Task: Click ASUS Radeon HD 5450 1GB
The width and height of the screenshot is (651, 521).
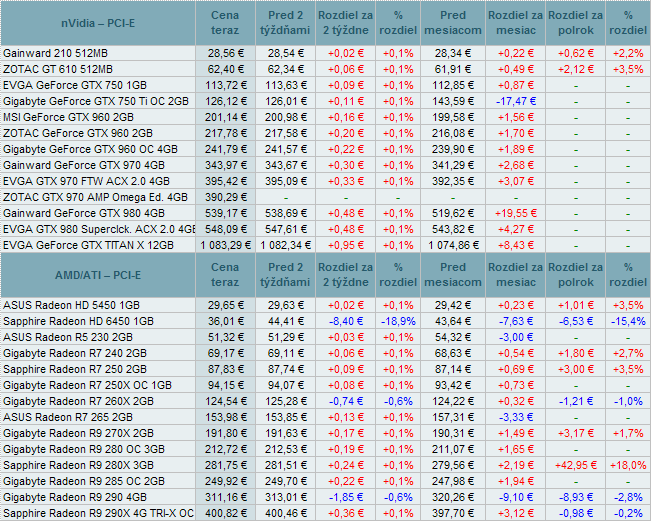Action: (x=71, y=306)
